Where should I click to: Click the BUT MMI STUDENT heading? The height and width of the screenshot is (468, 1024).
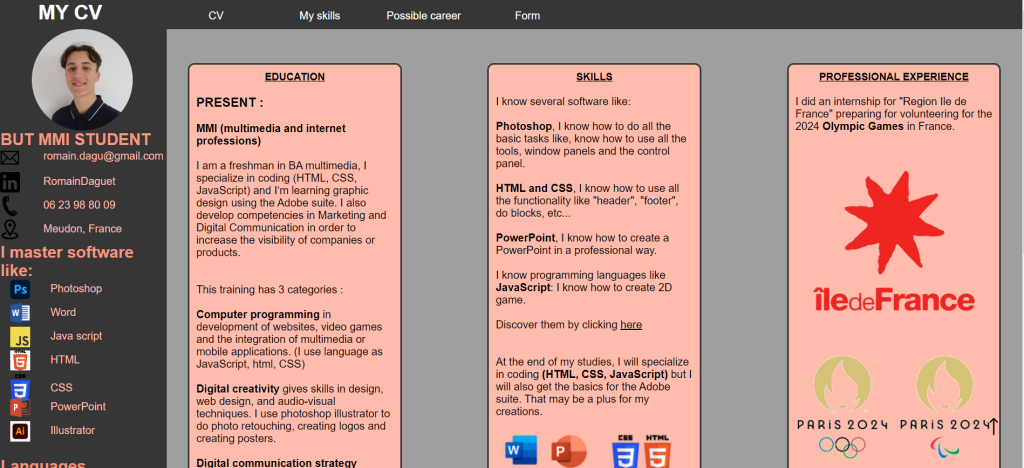click(76, 139)
